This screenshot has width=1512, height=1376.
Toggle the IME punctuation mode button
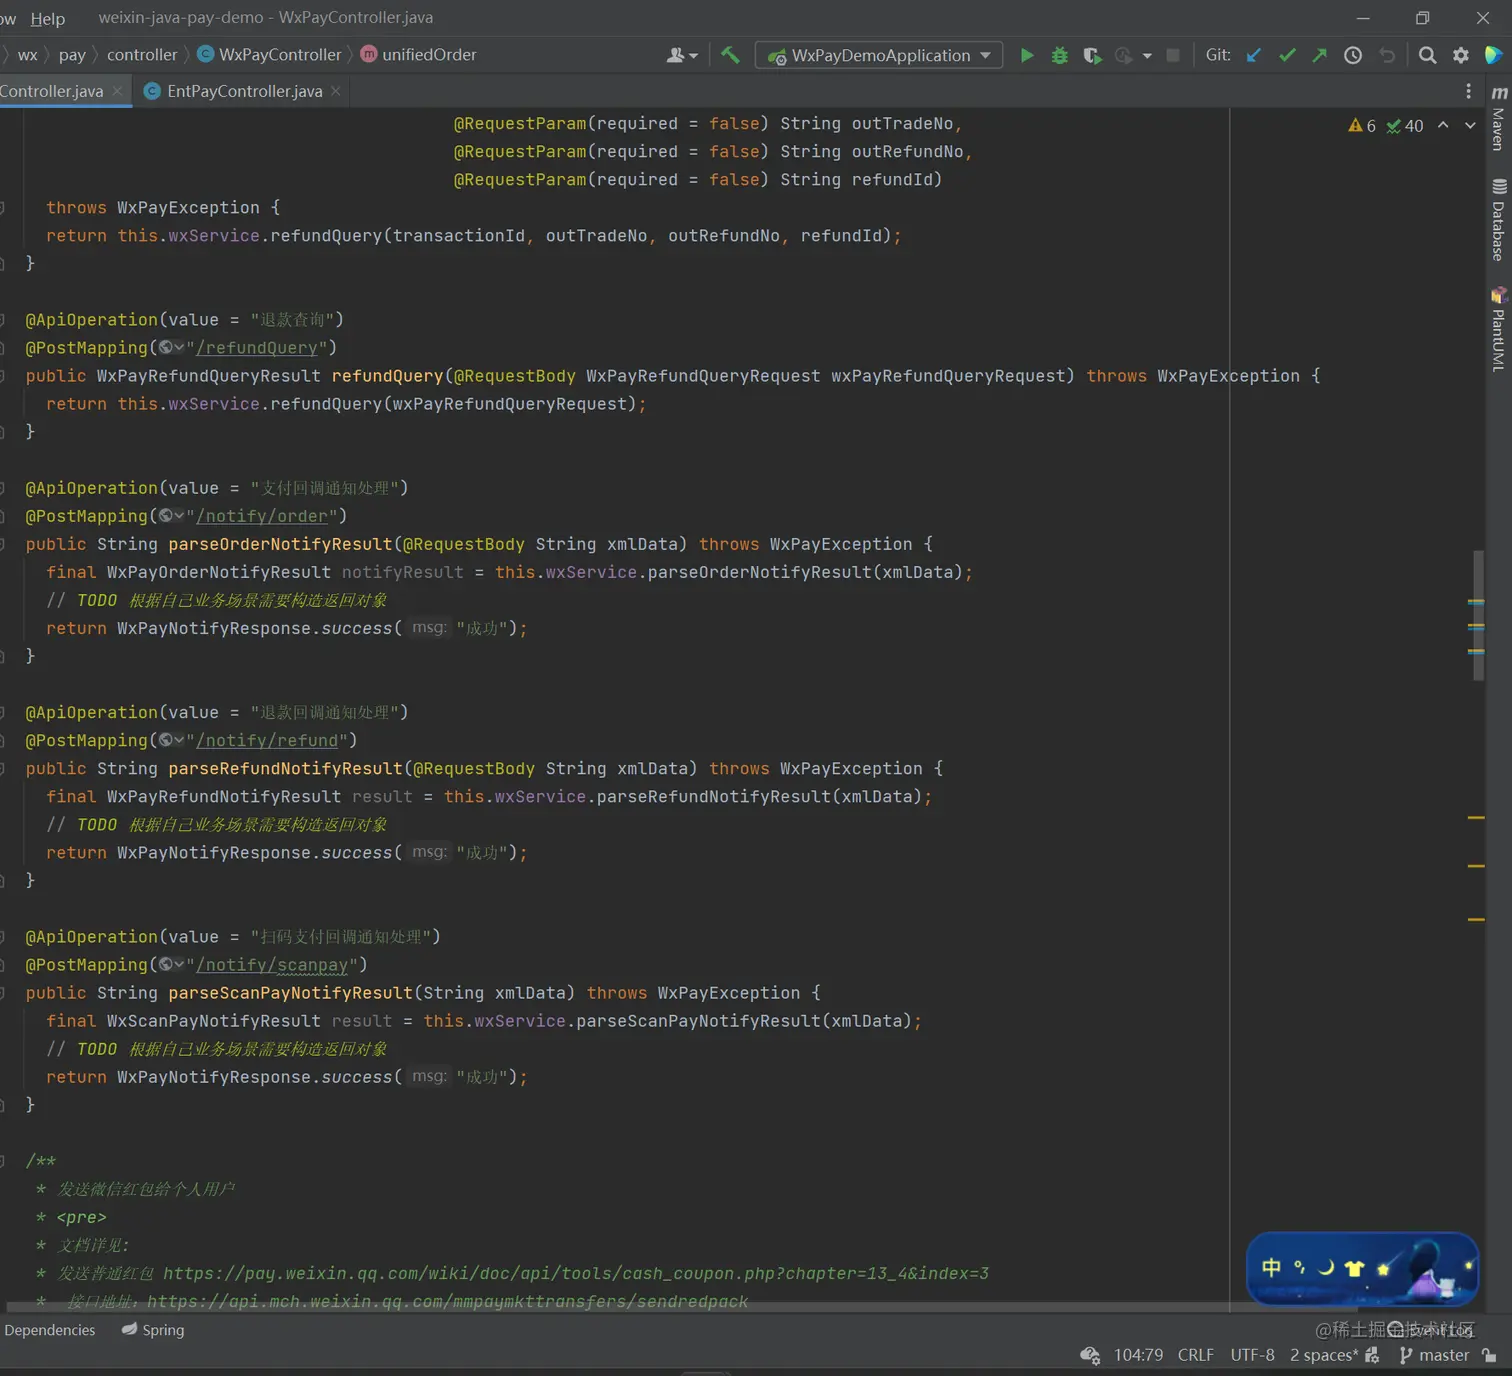1299,1268
